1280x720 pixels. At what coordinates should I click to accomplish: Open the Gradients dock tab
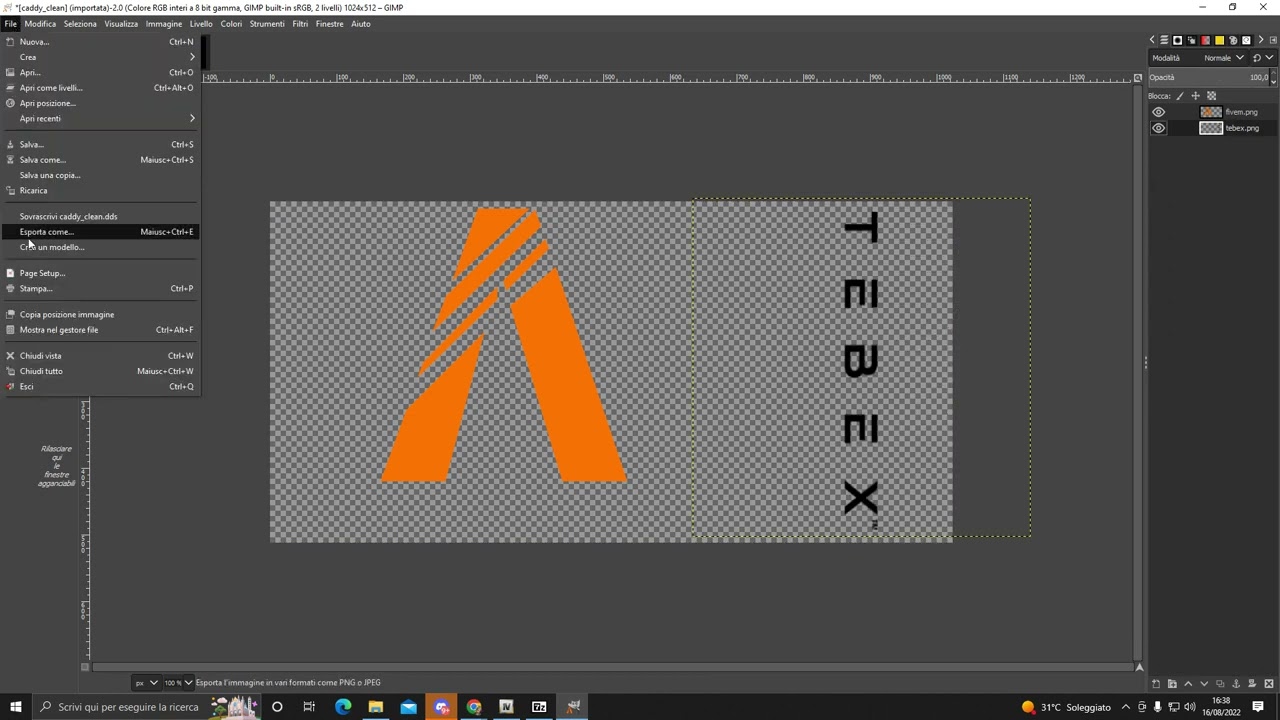click(1205, 40)
